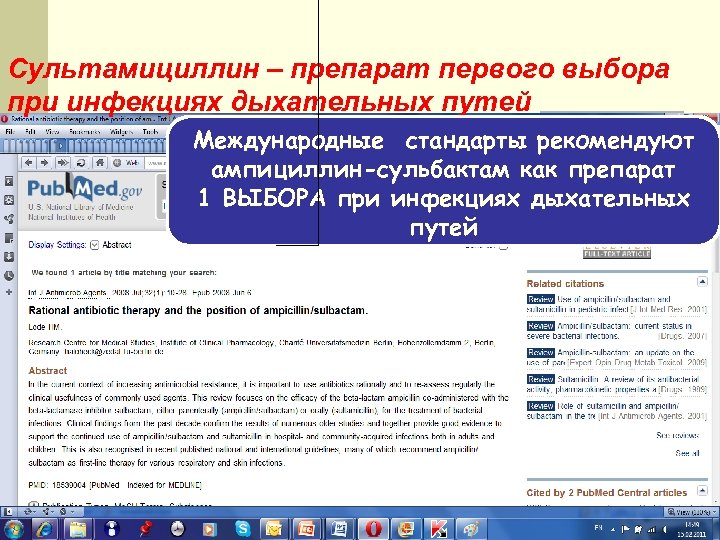Open the home page via house icon

(x=100, y=162)
